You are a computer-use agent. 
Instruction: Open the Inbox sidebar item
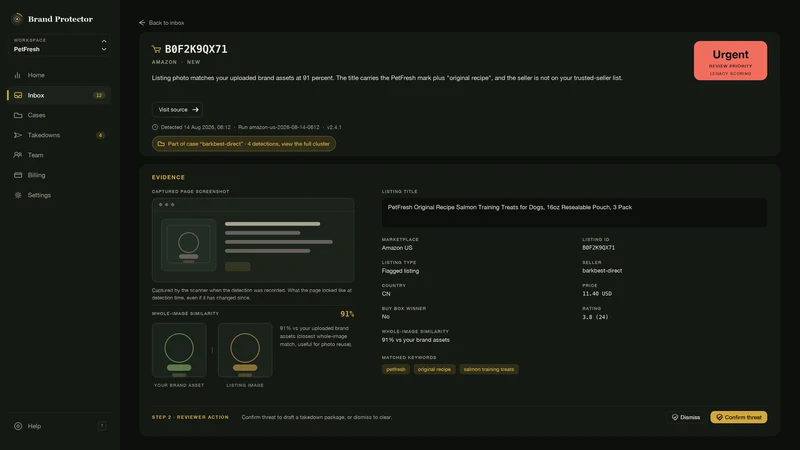(60, 95)
